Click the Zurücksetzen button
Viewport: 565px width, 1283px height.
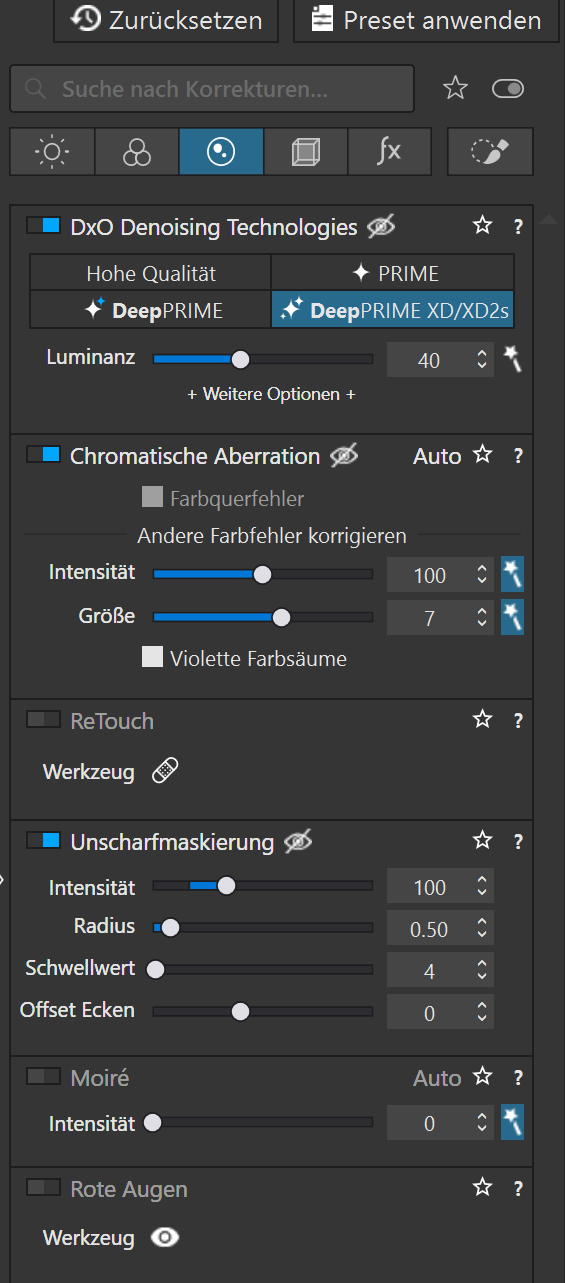167,20
